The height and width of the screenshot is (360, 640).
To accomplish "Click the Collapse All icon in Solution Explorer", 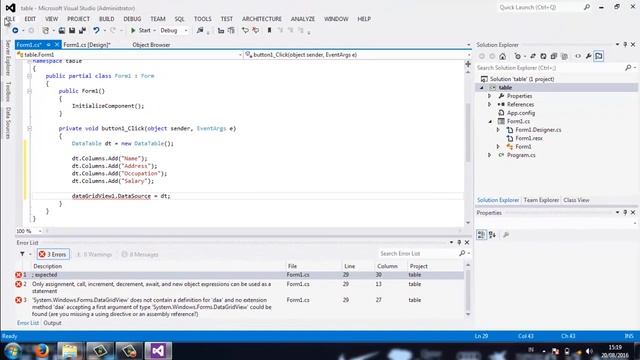I will coord(554,56).
